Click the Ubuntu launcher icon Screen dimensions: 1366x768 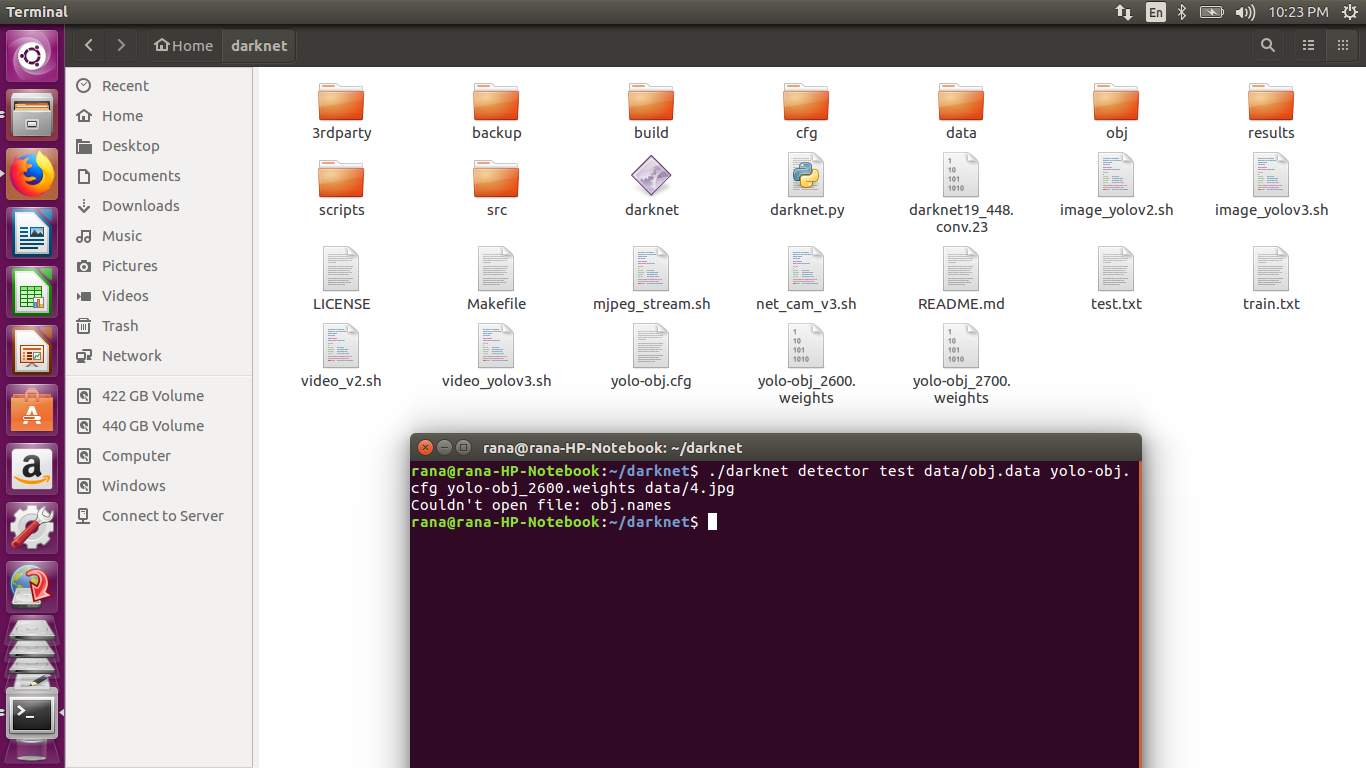(32, 55)
